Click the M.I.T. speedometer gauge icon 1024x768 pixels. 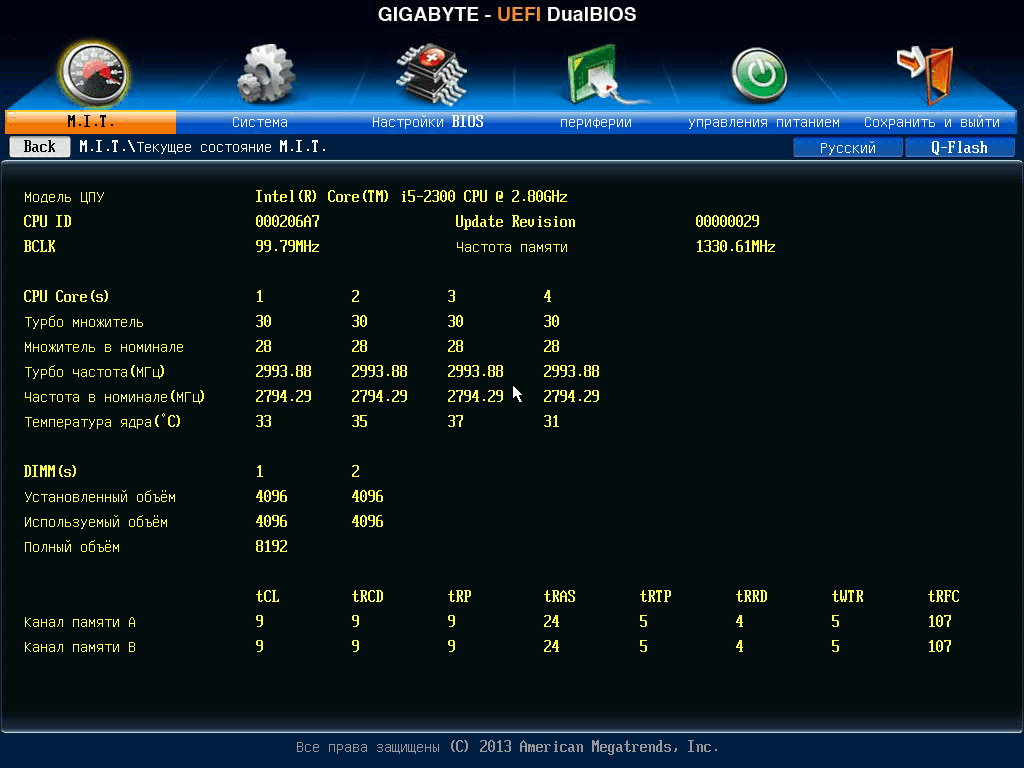click(94, 75)
